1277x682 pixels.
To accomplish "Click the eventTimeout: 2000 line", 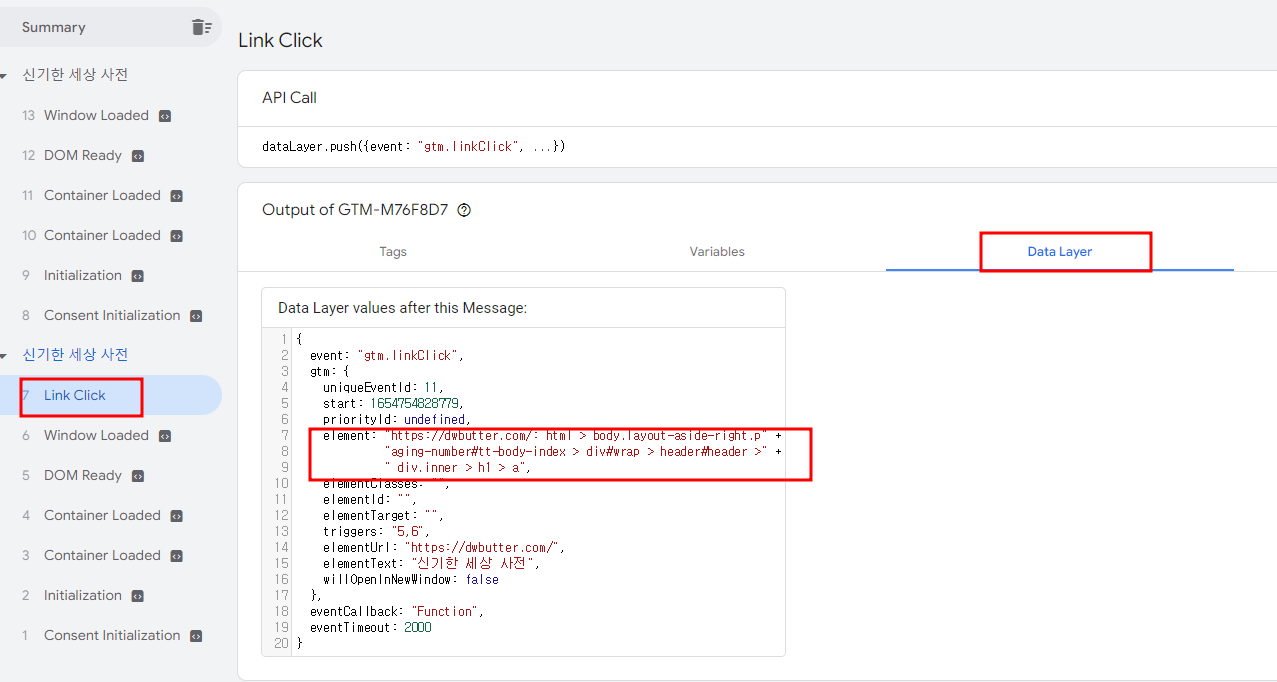I will (x=372, y=627).
